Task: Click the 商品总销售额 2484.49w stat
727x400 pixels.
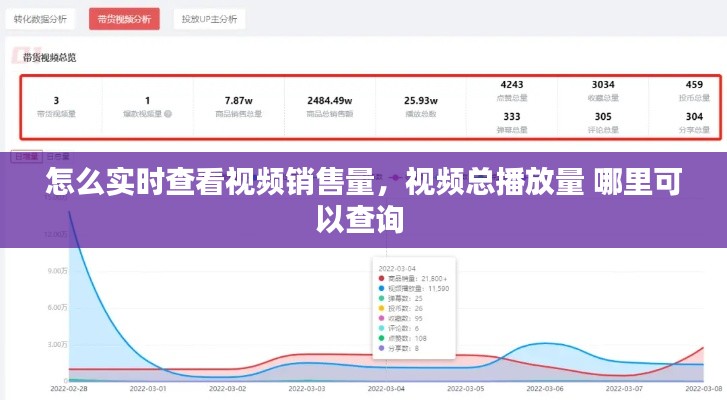Action: pyautogui.click(x=330, y=107)
